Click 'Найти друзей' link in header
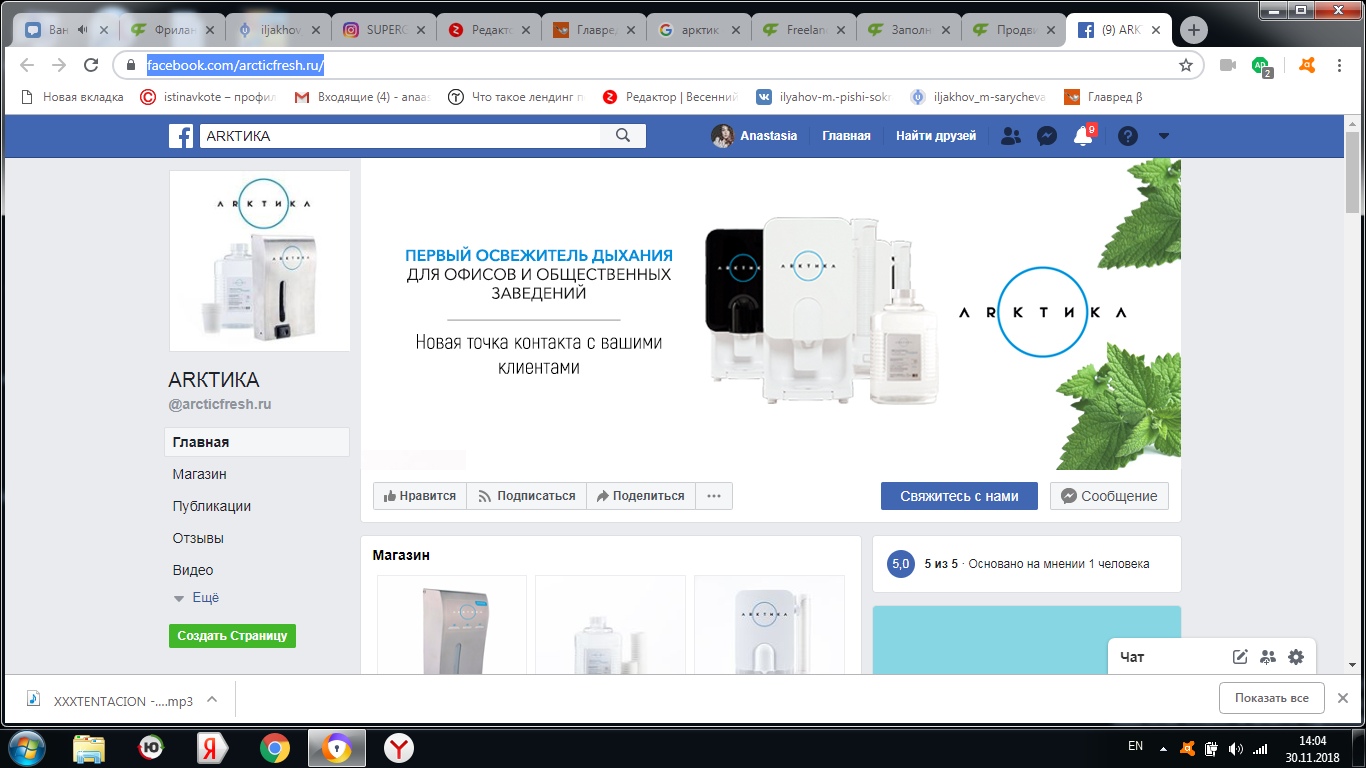Image resolution: width=1366 pixels, height=768 pixels. pos(936,136)
